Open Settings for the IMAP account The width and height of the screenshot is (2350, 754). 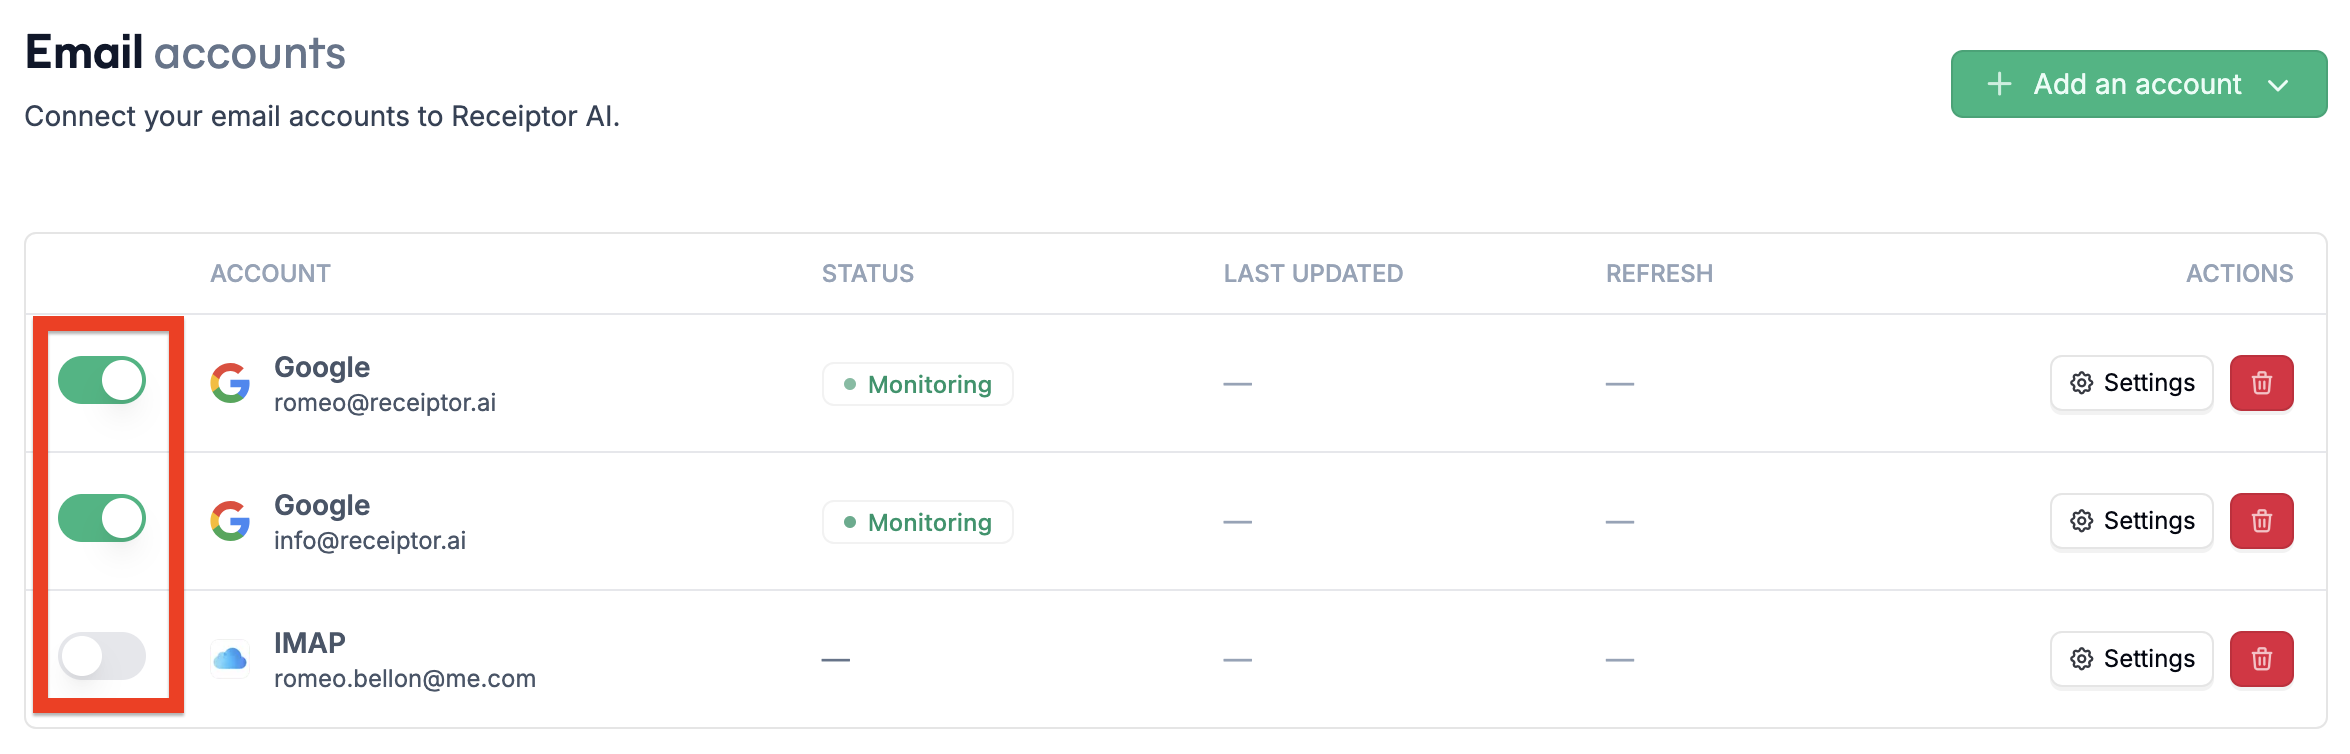coord(2131,659)
